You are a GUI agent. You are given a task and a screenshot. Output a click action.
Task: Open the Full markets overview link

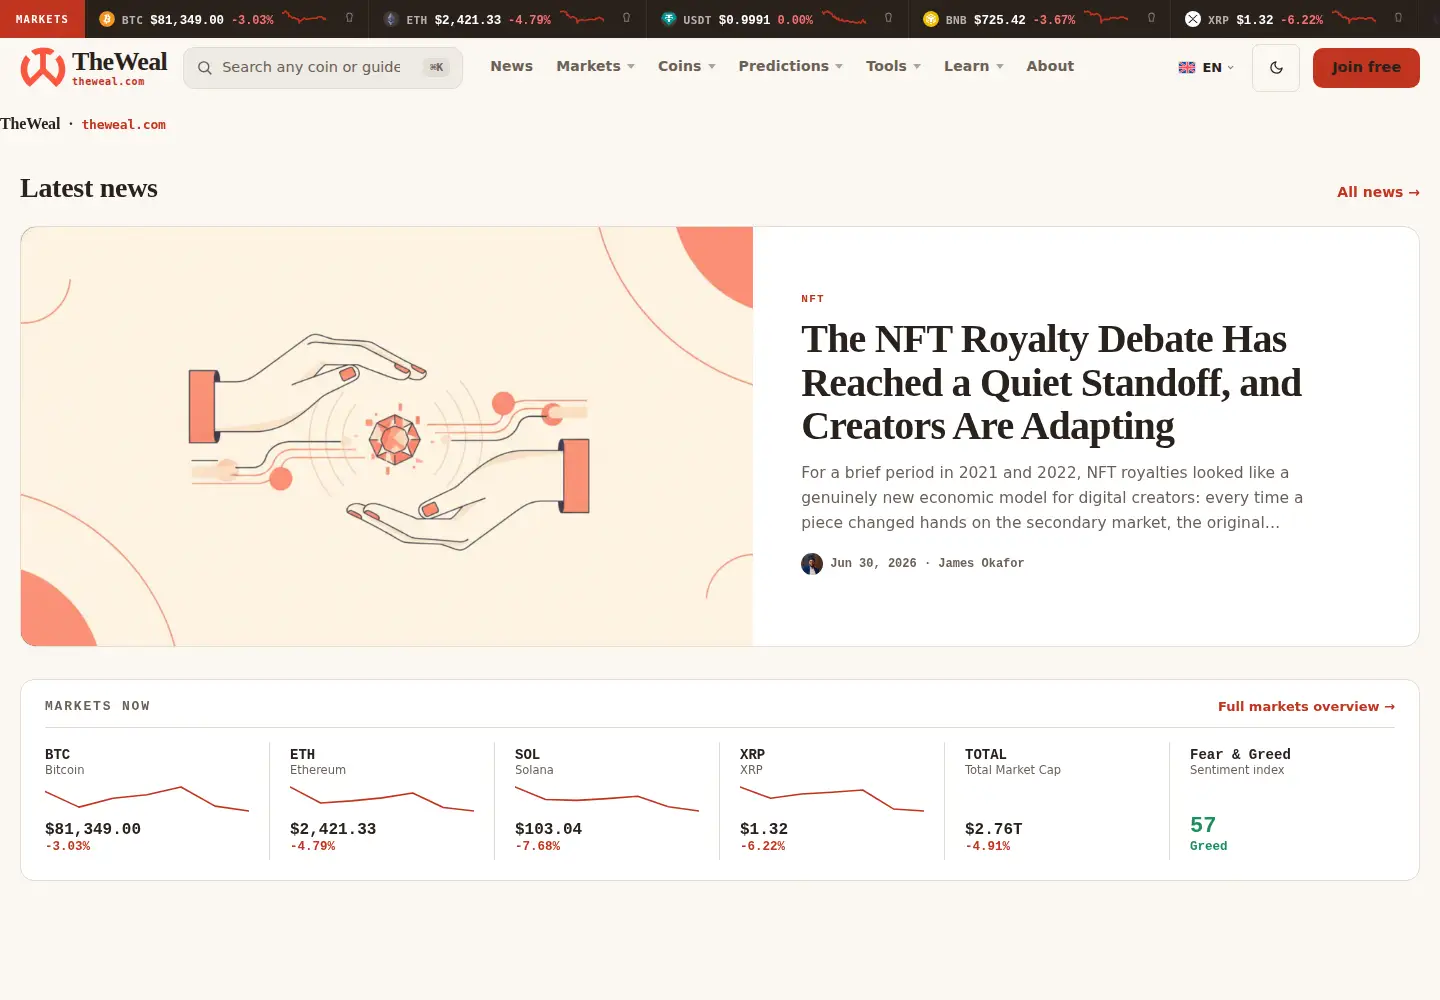click(x=1306, y=706)
